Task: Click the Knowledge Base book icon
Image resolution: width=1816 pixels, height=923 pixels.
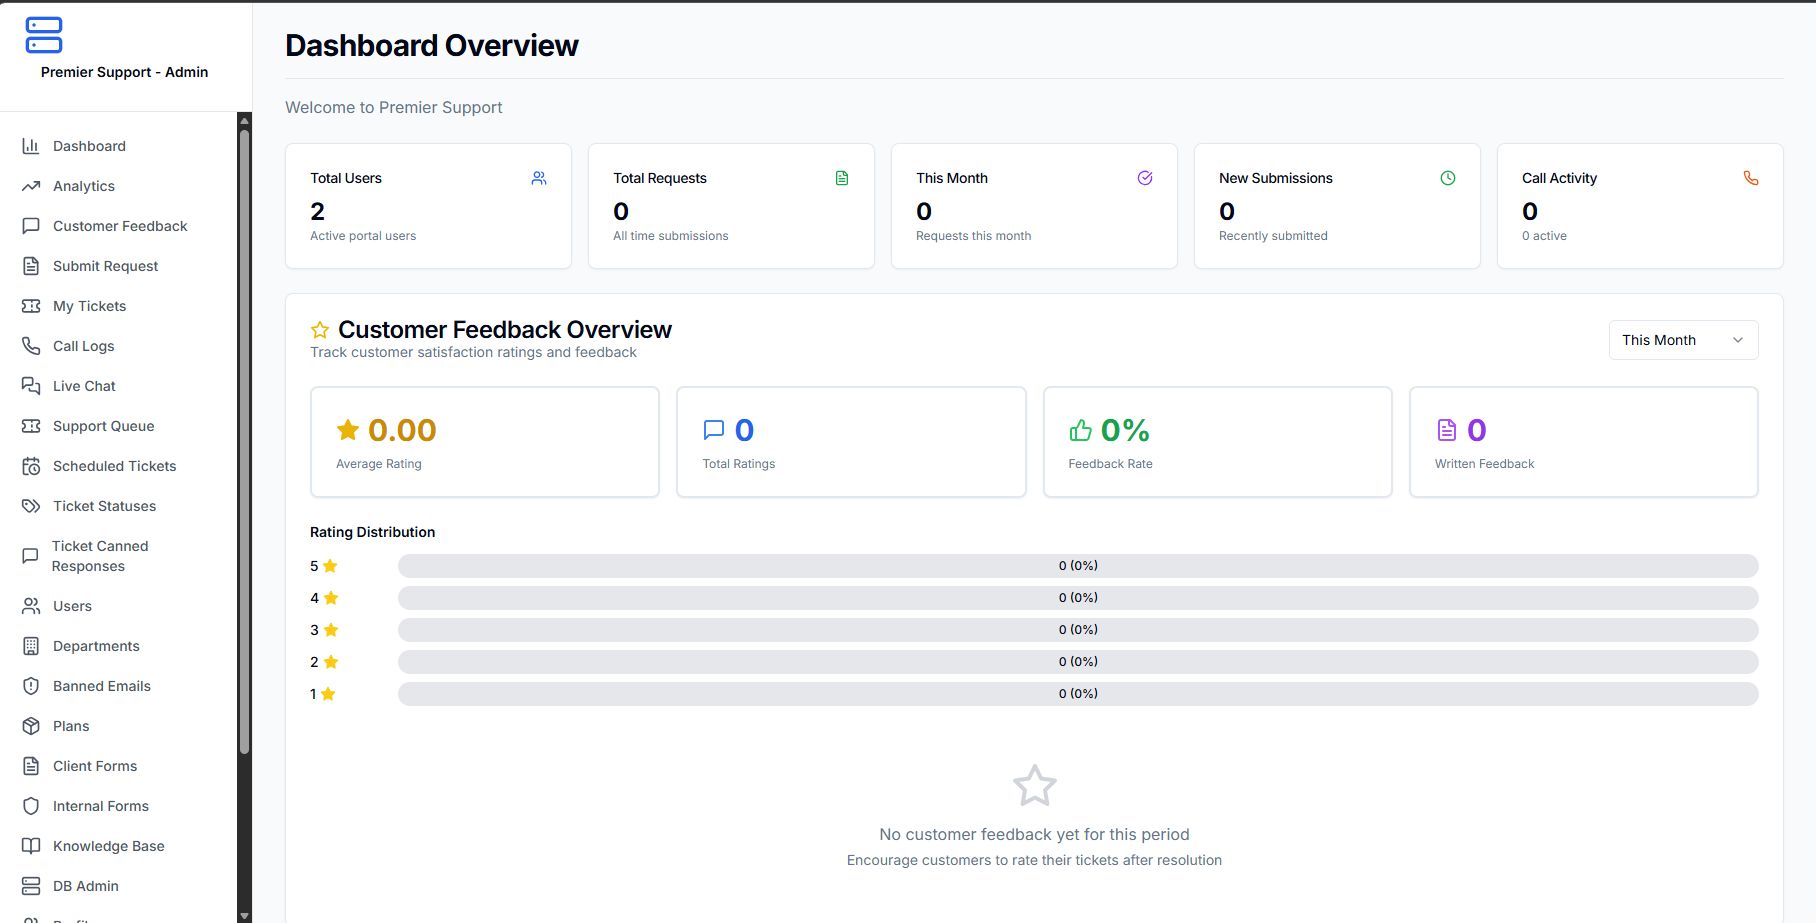Action: [31, 846]
